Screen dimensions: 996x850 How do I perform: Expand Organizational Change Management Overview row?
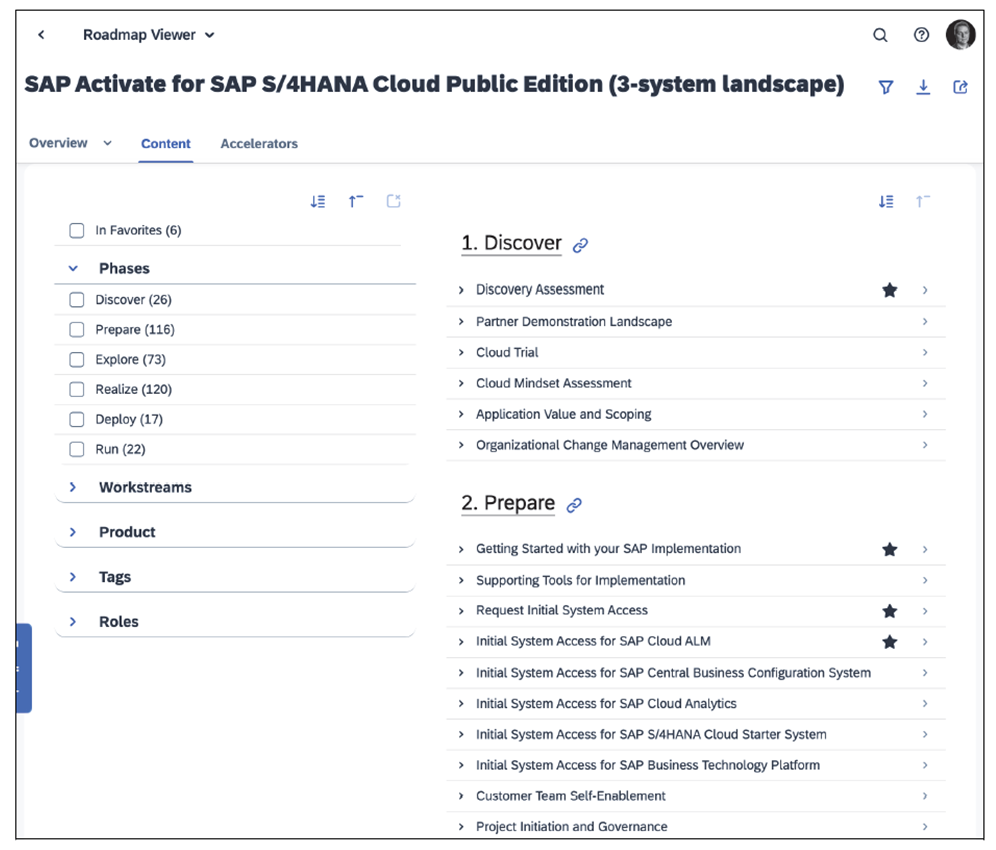coord(461,445)
